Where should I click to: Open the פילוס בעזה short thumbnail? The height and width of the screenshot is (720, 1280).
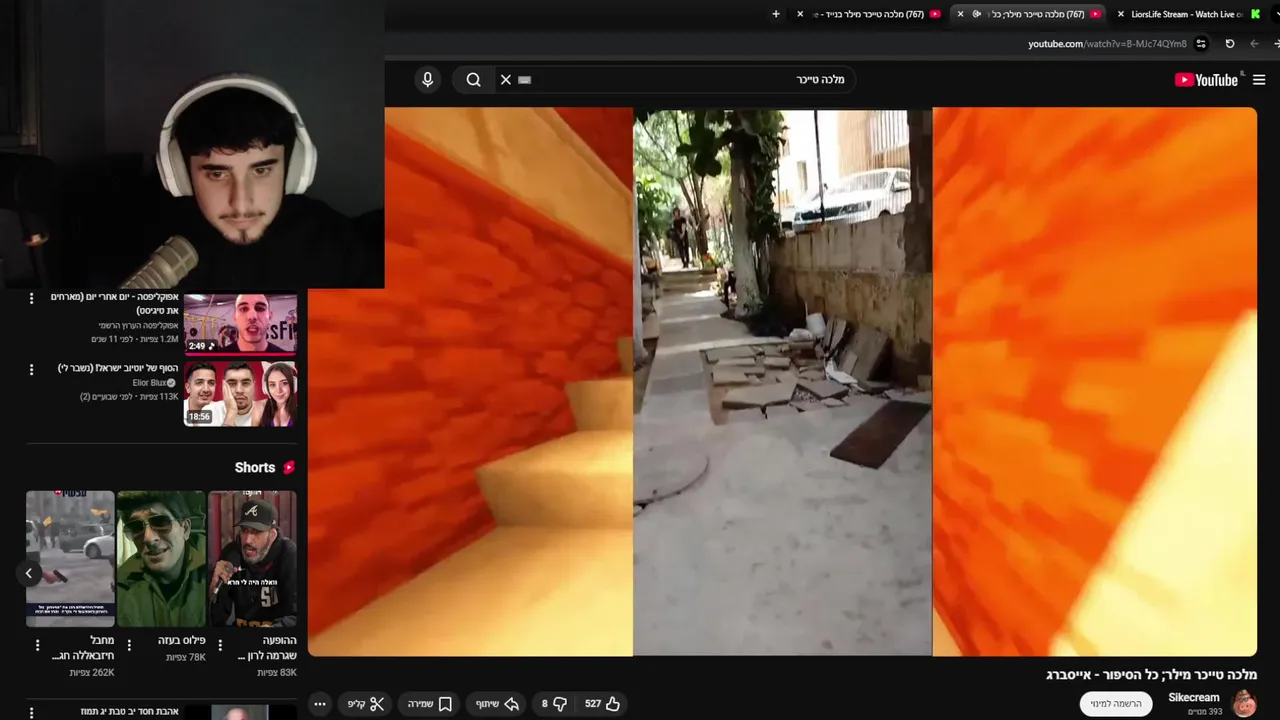click(x=161, y=558)
